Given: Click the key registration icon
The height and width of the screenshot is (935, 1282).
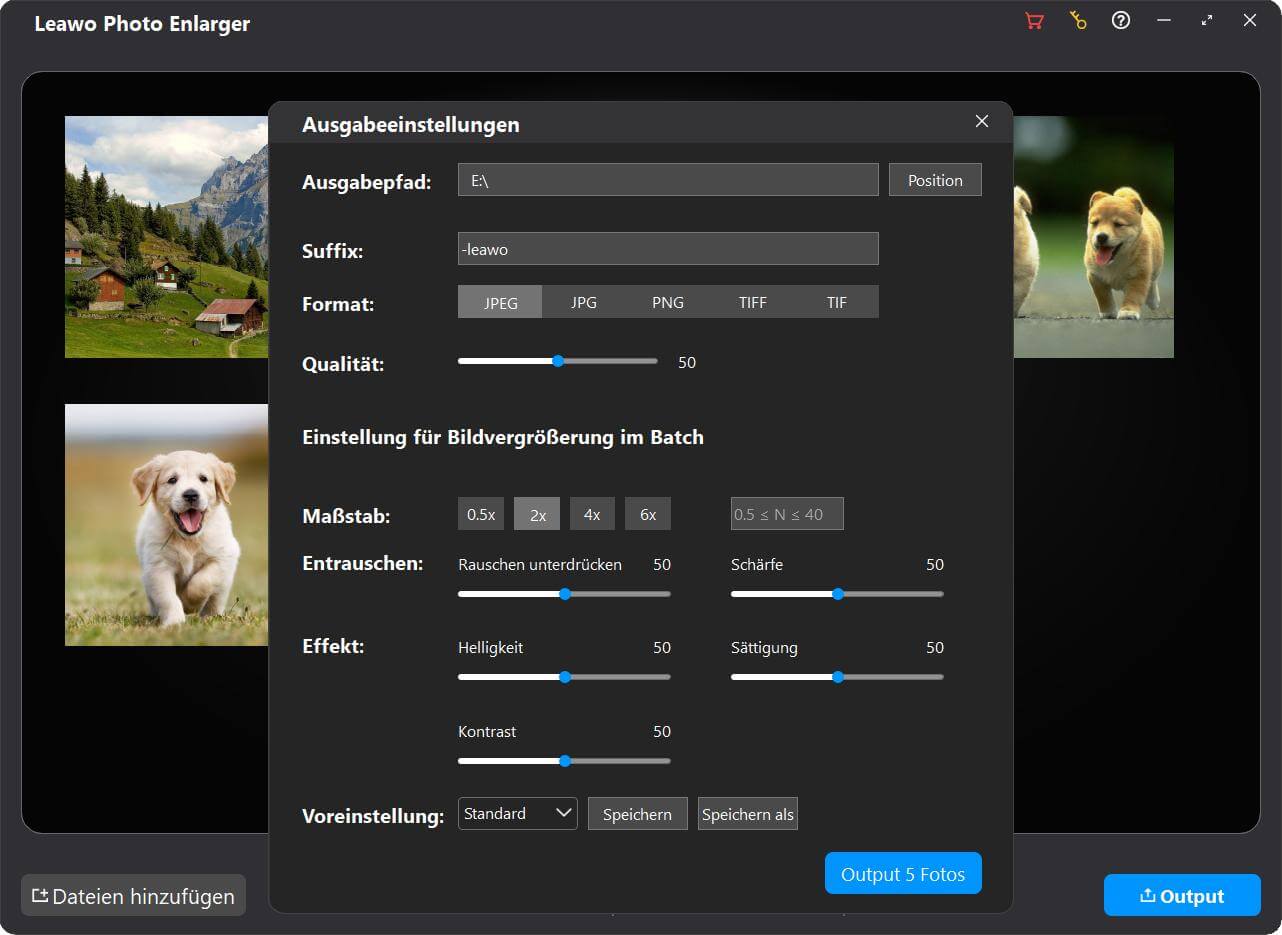Looking at the screenshot, I should (1078, 21).
